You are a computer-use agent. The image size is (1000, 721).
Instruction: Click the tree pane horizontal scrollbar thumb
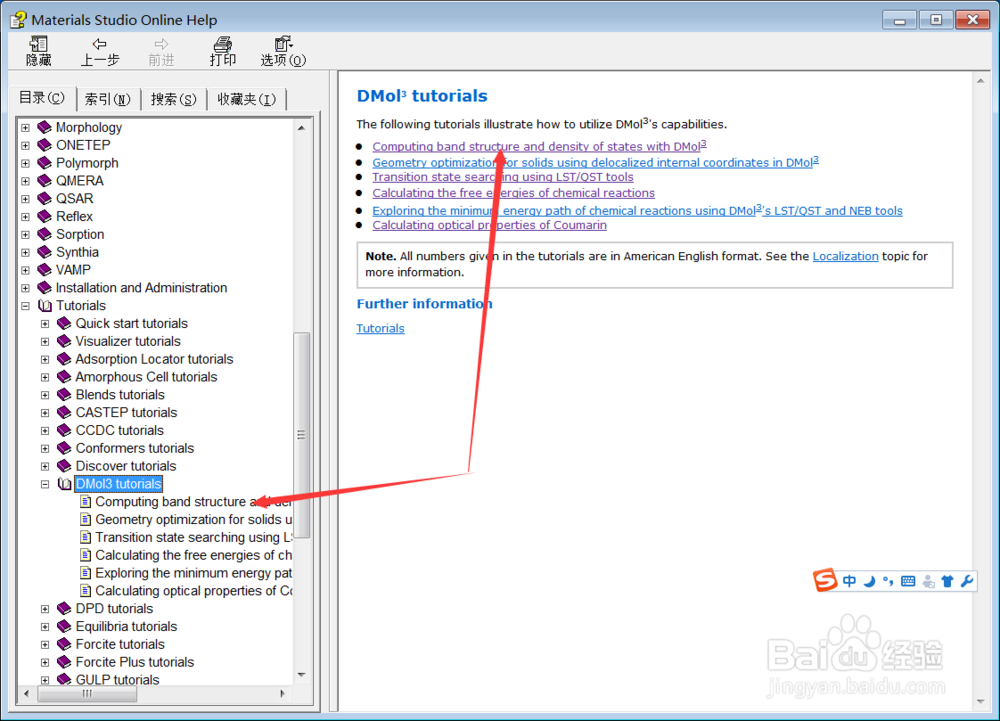coord(87,694)
